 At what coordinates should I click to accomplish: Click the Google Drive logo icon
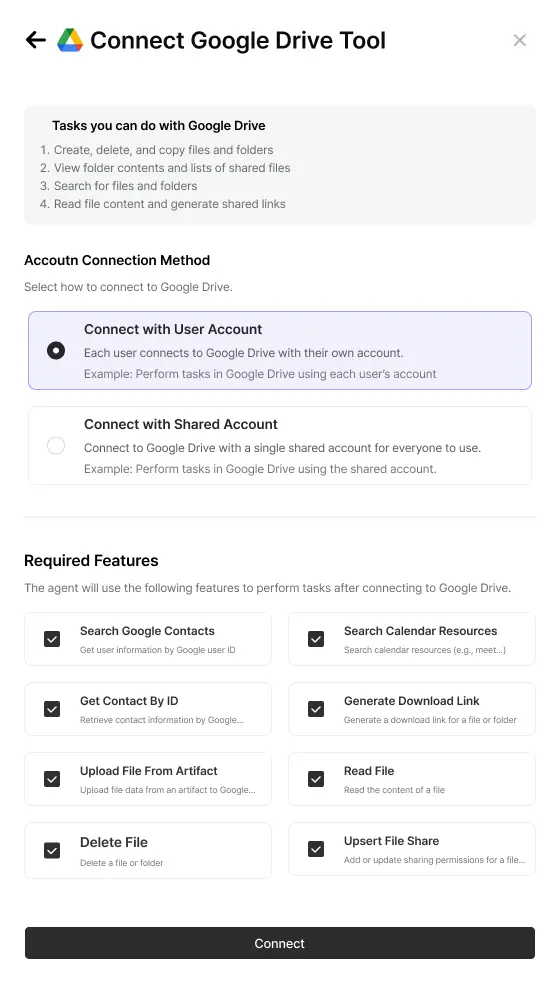pos(70,40)
